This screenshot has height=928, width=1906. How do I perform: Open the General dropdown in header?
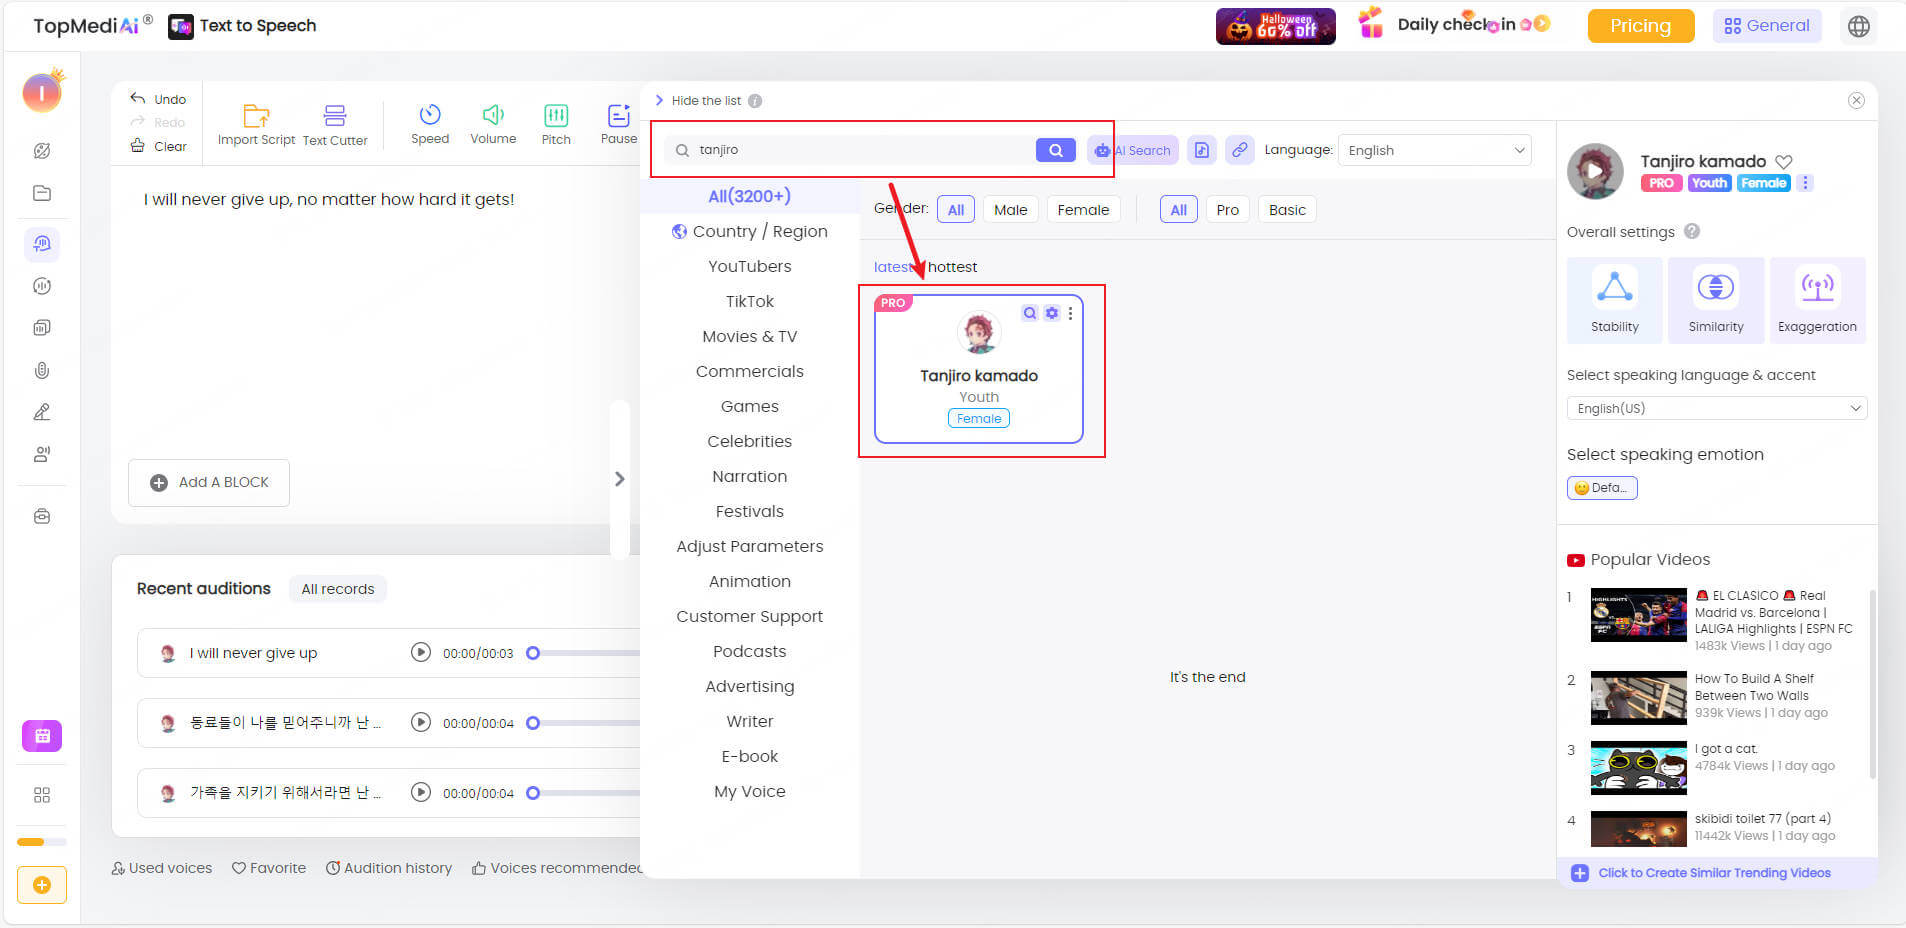[x=1767, y=26]
